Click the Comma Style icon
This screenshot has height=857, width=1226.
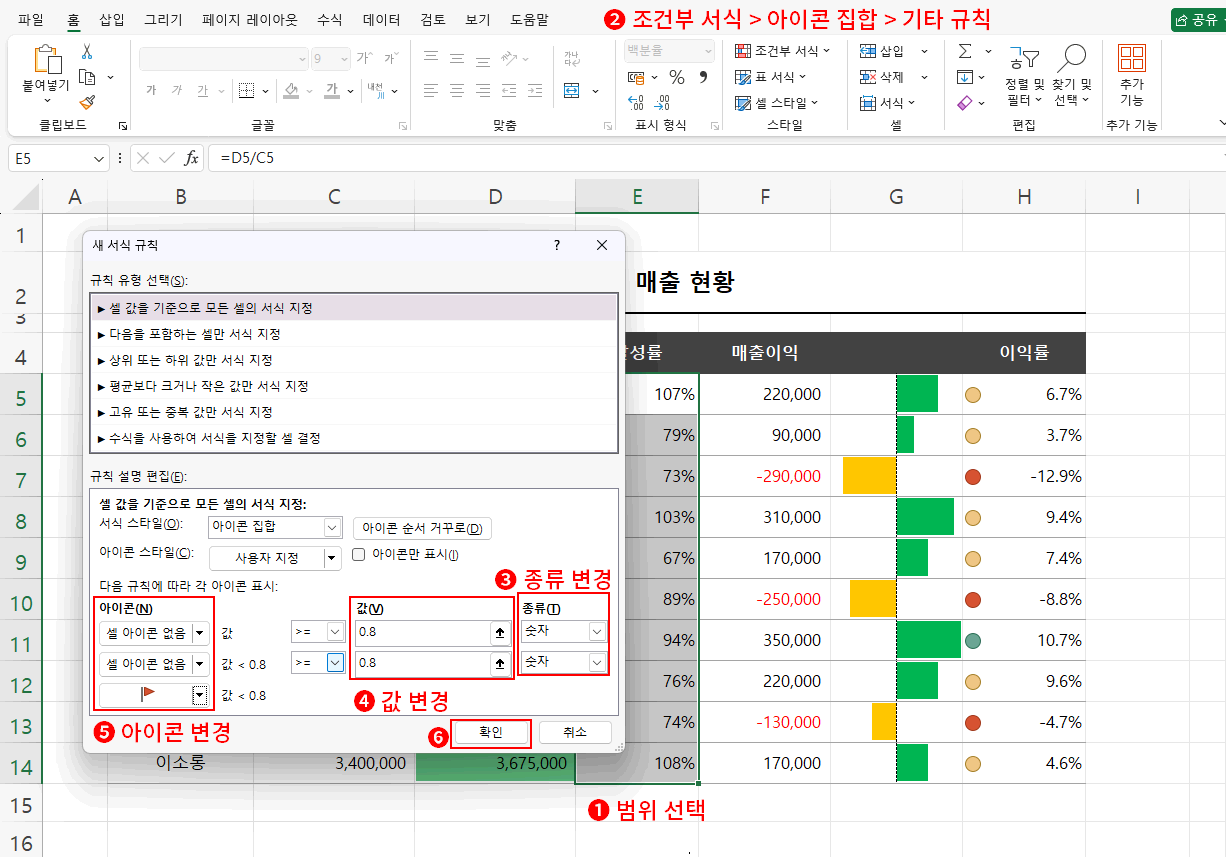click(703, 77)
